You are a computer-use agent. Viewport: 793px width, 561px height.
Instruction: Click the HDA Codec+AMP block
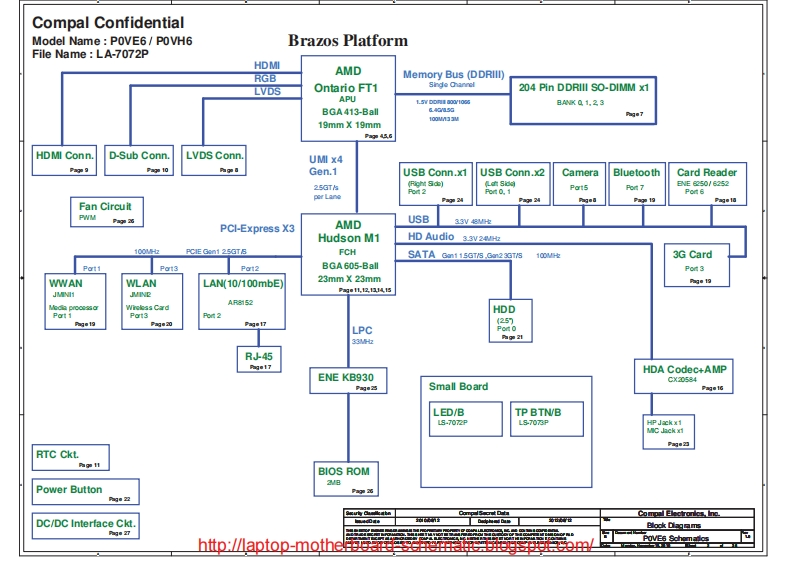coord(685,376)
